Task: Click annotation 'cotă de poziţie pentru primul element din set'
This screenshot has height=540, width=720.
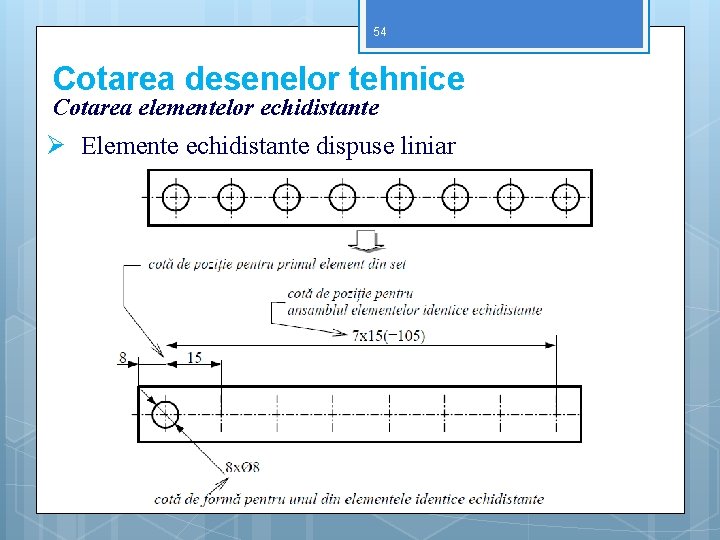Action: pyautogui.click(x=277, y=264)
